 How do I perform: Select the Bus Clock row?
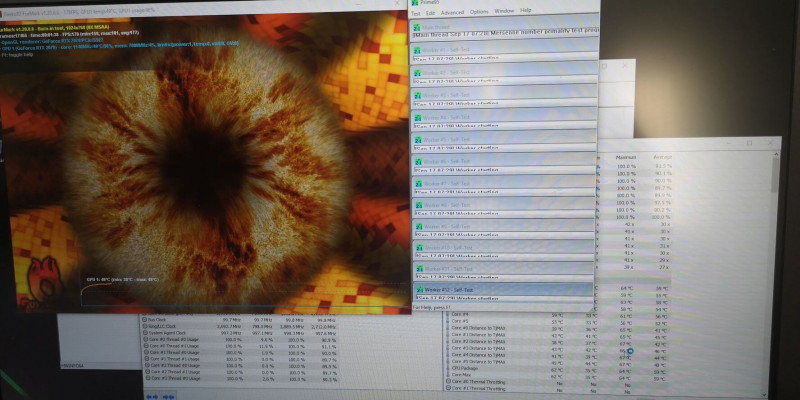coord(240,320)
